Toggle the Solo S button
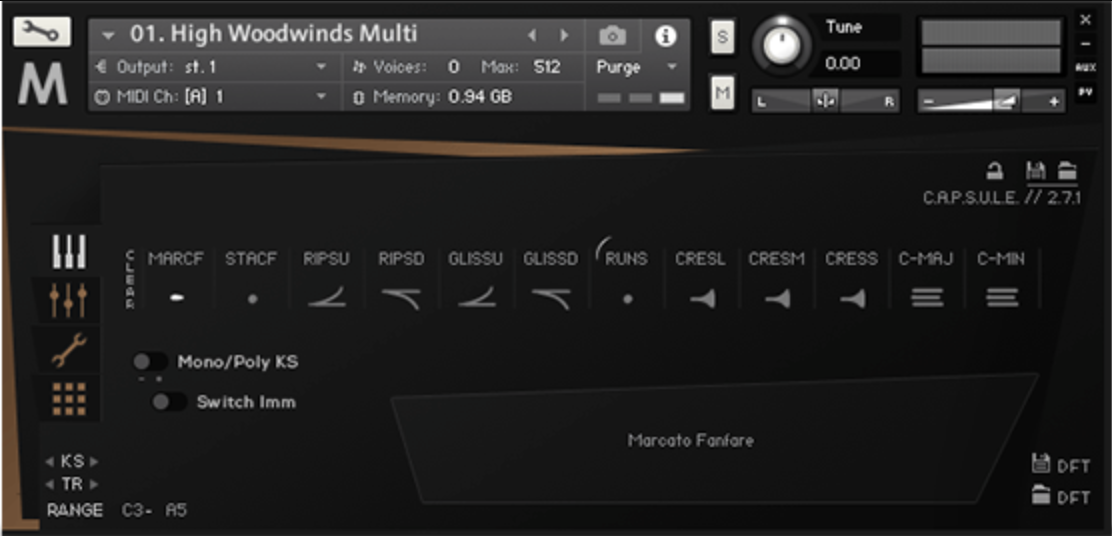 pyautogui.click(x=722, y=38)
